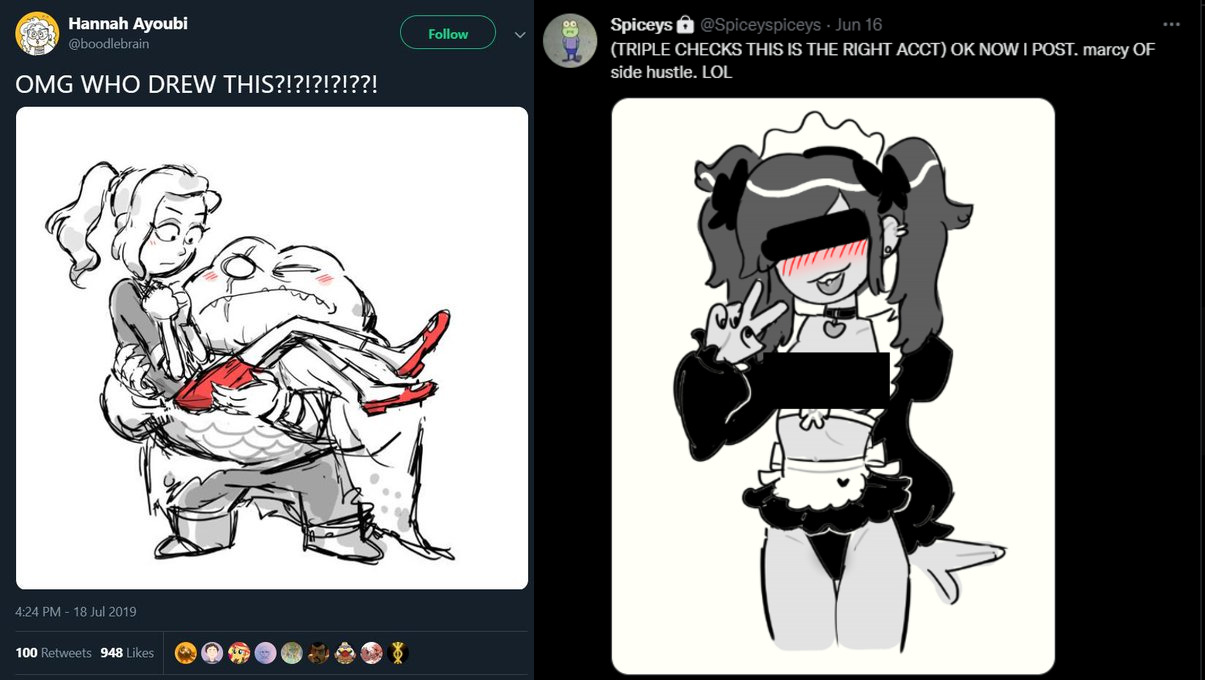
Task: Open the bearded man liker avatar
Action: [x=318, y=653]
